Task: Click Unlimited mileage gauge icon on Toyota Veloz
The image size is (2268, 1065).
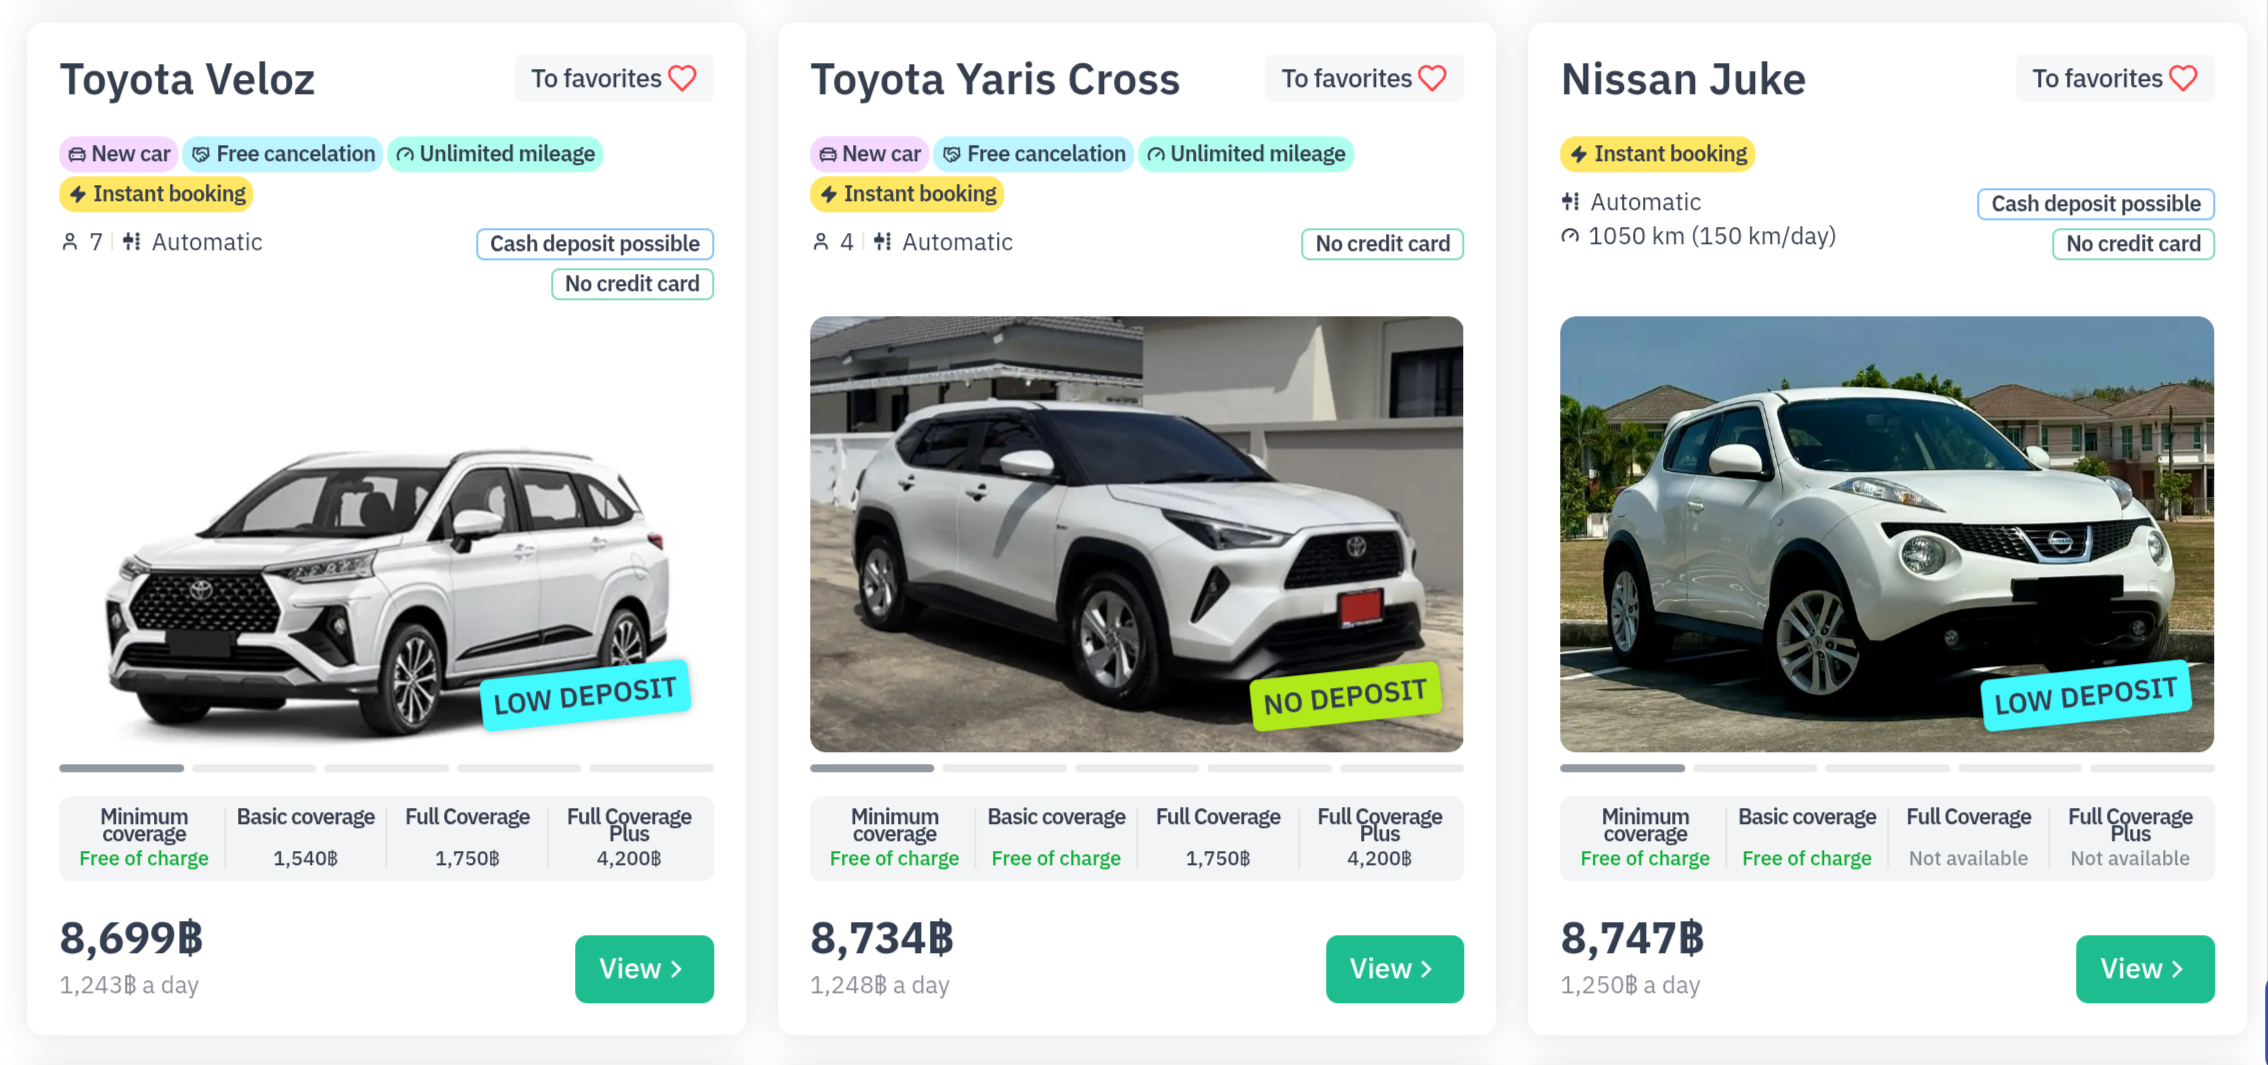Action: click(405, 154)
